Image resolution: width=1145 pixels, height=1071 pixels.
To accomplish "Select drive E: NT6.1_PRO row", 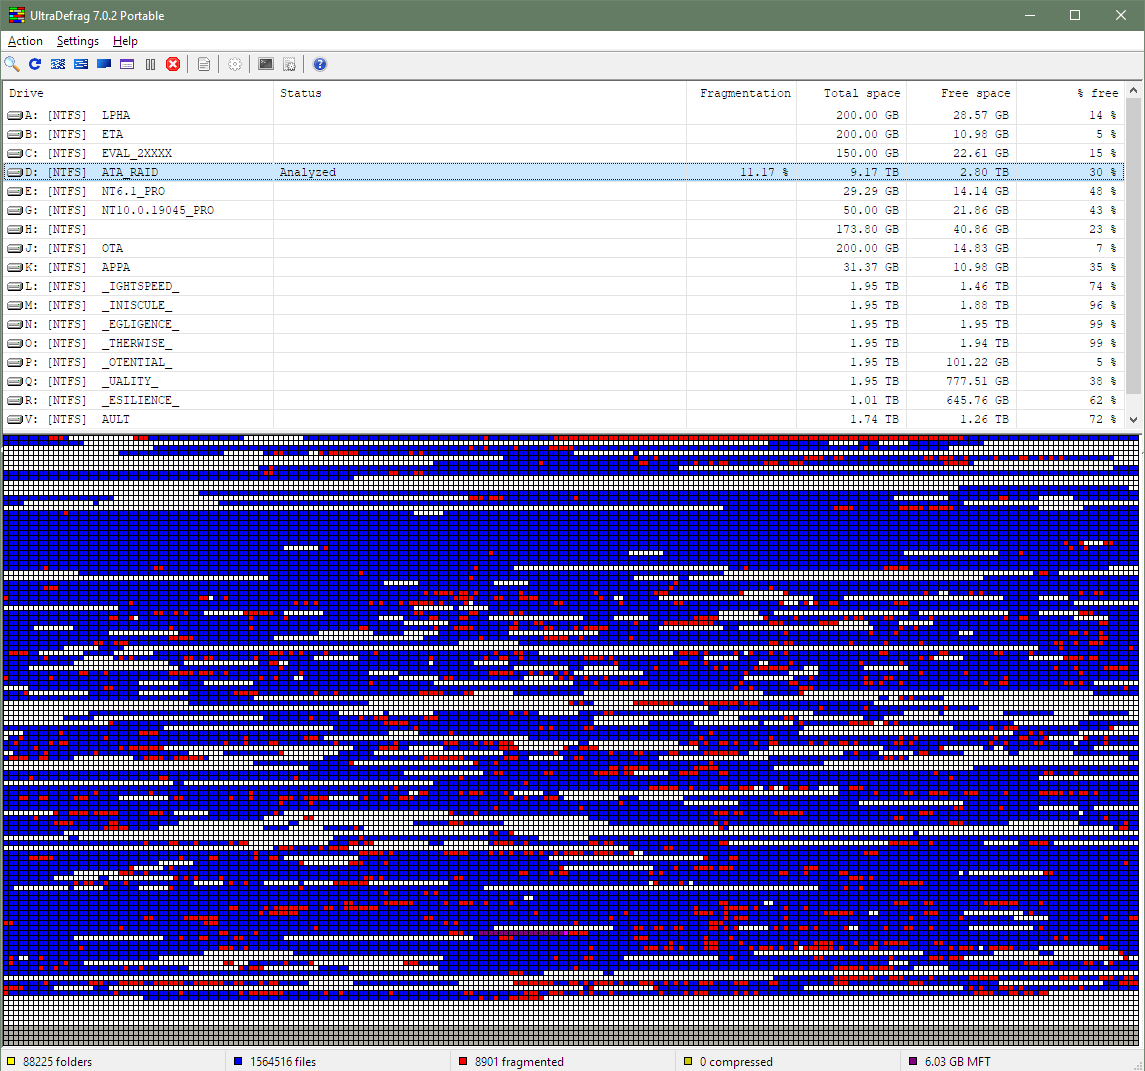I will pyautogui.click(x=564, y=191).
